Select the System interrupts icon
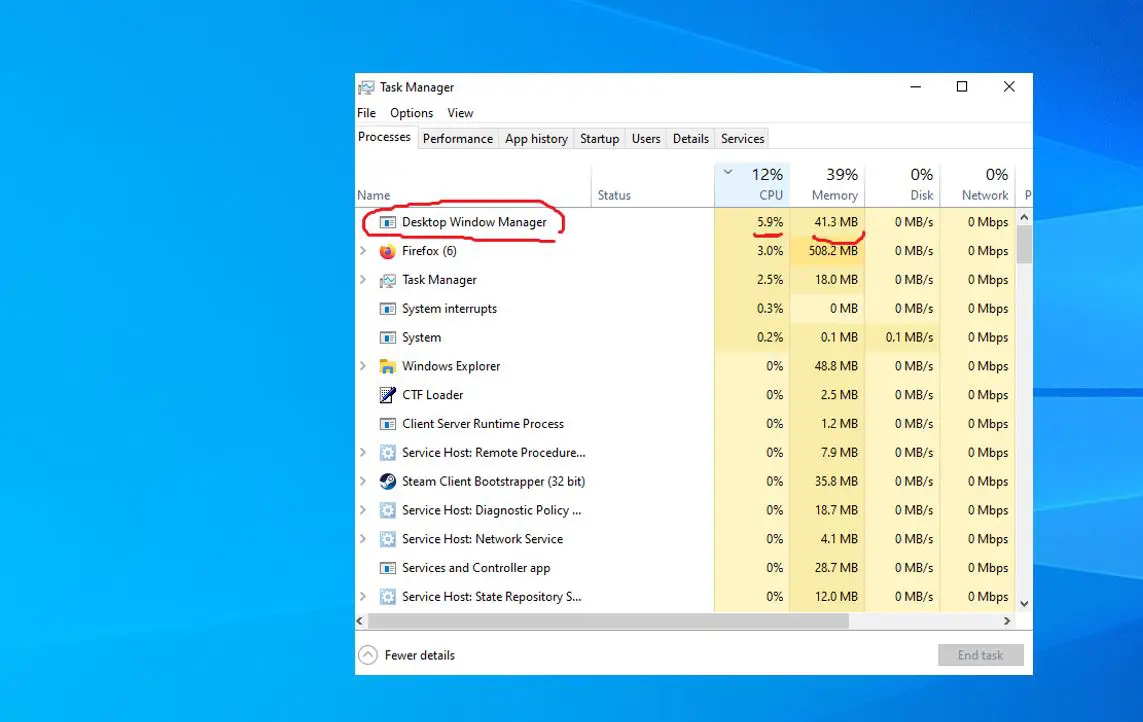This screenshot has width=1143, height=722. (x=388, y=308)
